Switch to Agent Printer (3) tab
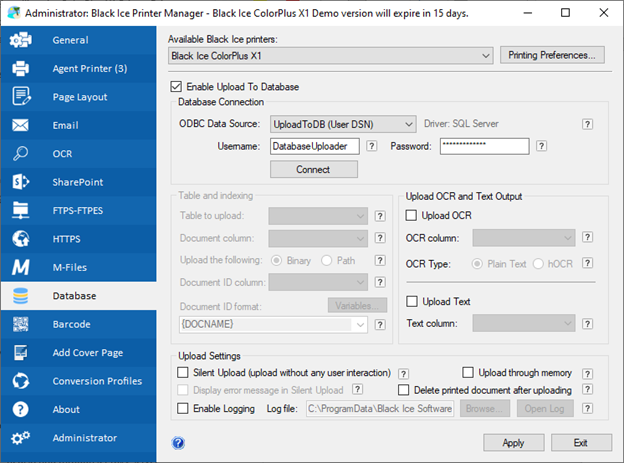The image size is (624, 463). (x=78, y=68)
